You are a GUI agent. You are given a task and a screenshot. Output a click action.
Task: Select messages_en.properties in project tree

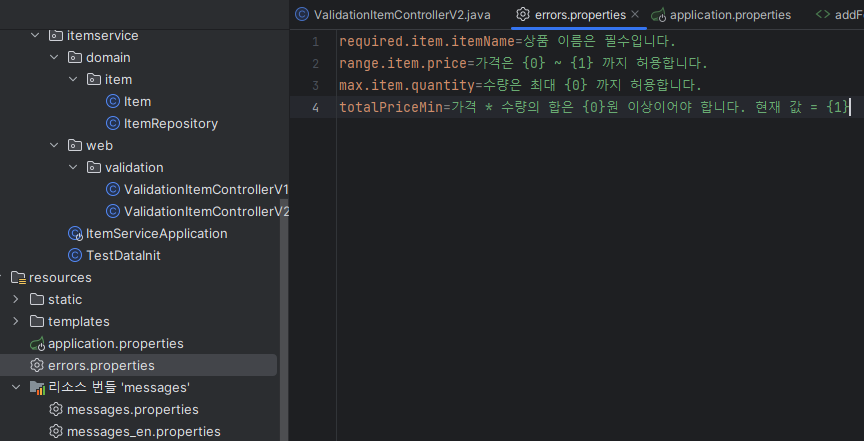click(144, 432)
